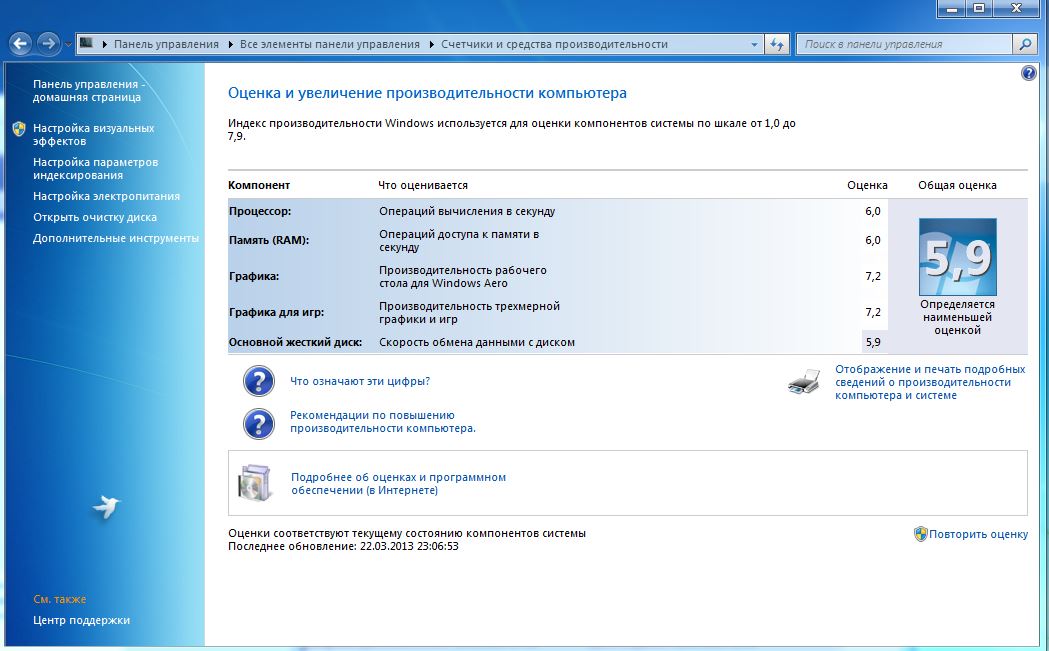Image resolution: width=1049 pixels, height=651 pixels.
Task: Click 'Скорость обмена данными с диском' description
Action: tap(477, 342)
